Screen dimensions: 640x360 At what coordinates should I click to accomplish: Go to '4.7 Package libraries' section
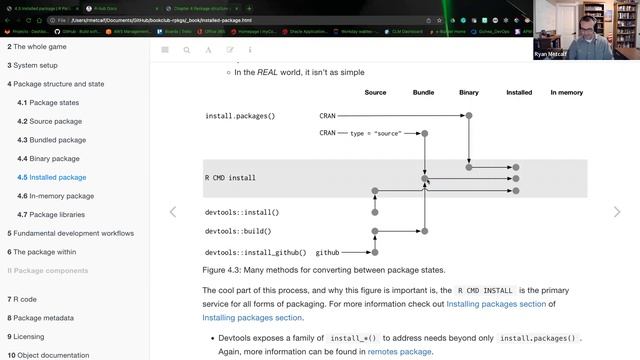[x=51, y=214]
